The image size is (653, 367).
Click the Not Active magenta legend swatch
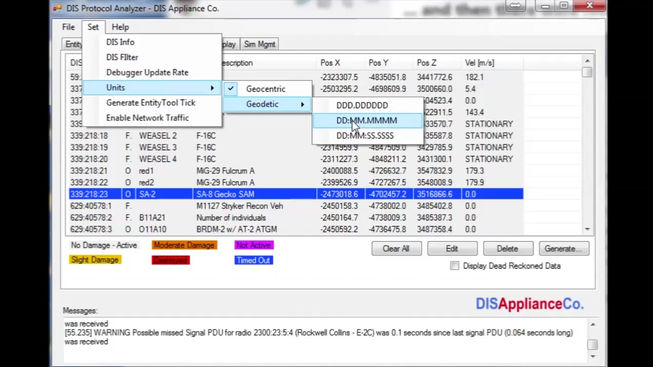click(x=254, y=245)
